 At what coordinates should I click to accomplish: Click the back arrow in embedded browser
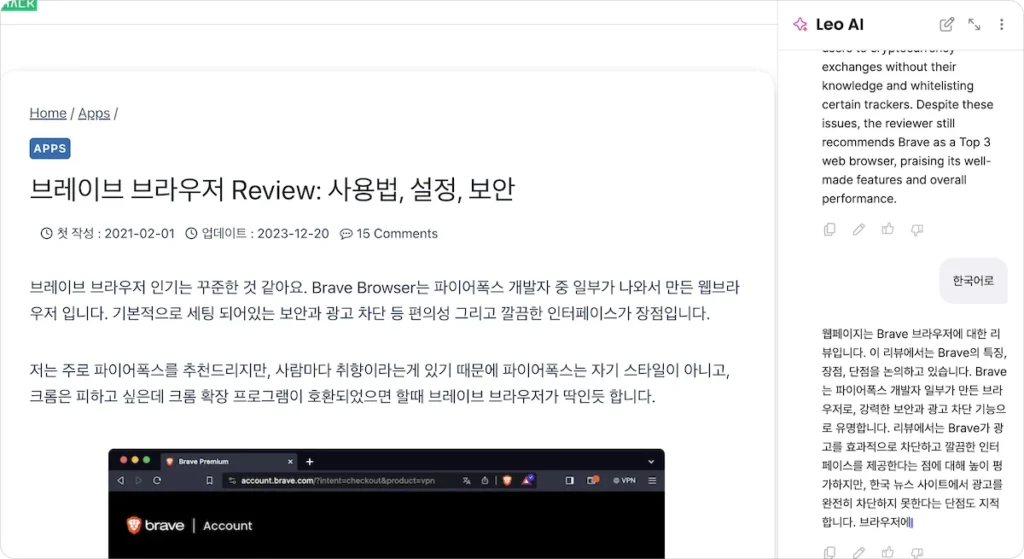click(121, 481)
